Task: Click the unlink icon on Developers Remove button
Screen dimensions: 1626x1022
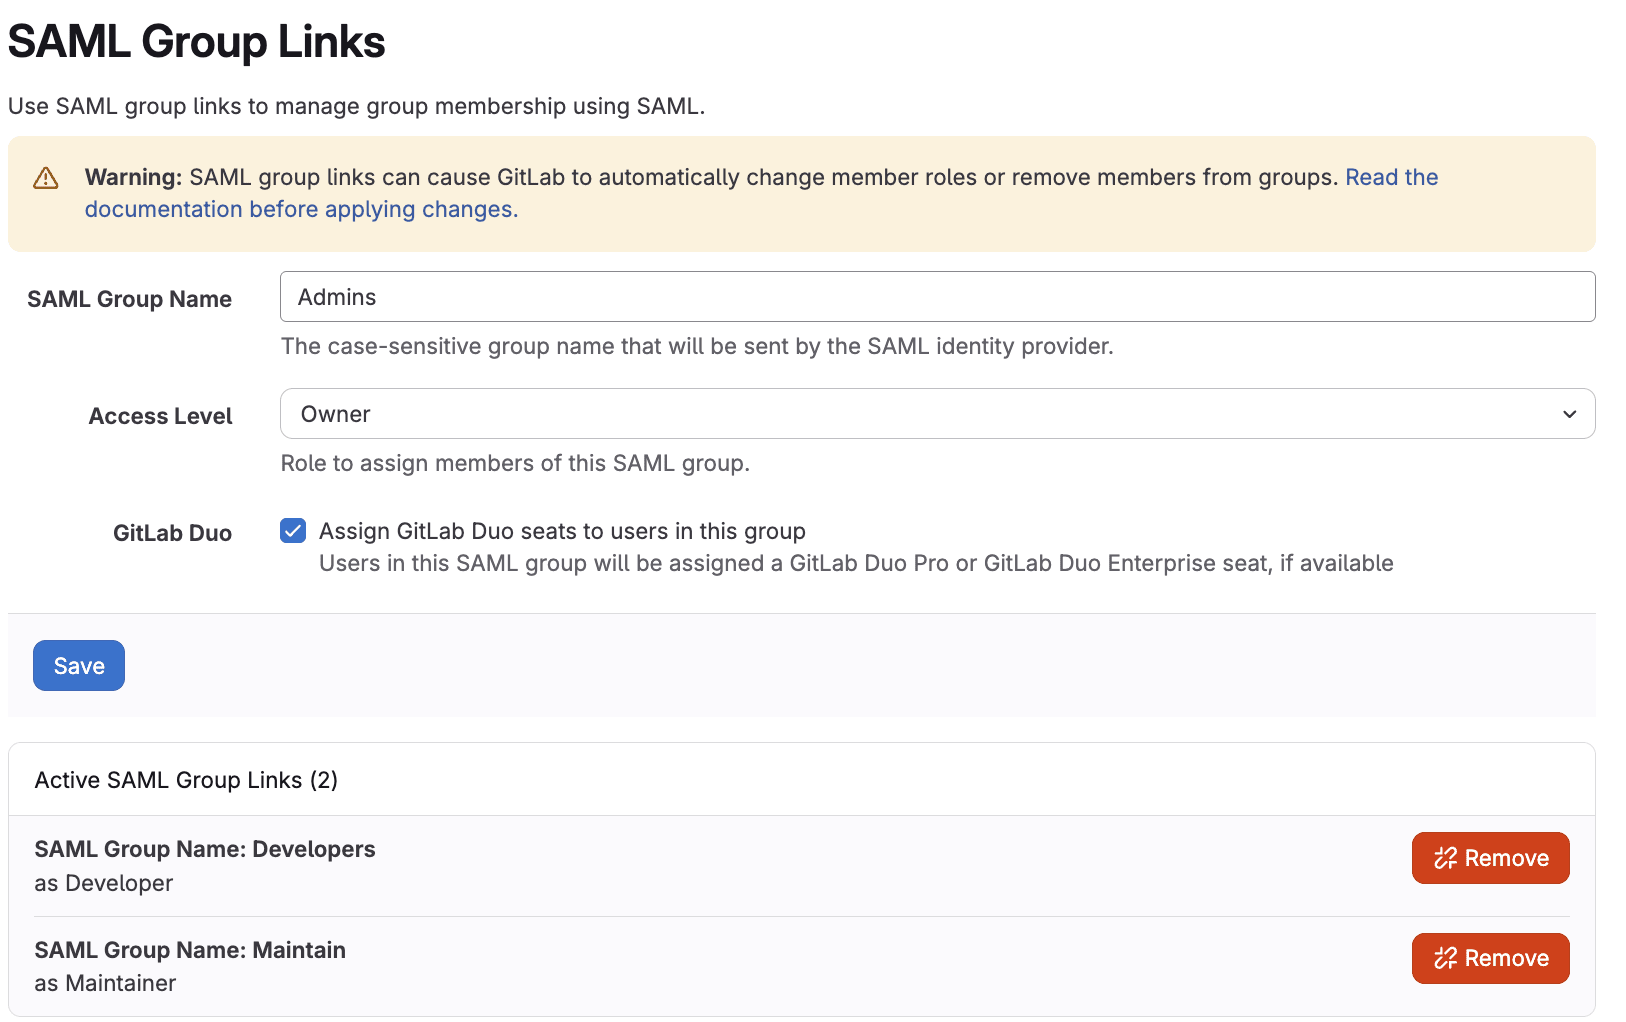Action: click(1443, 858)
